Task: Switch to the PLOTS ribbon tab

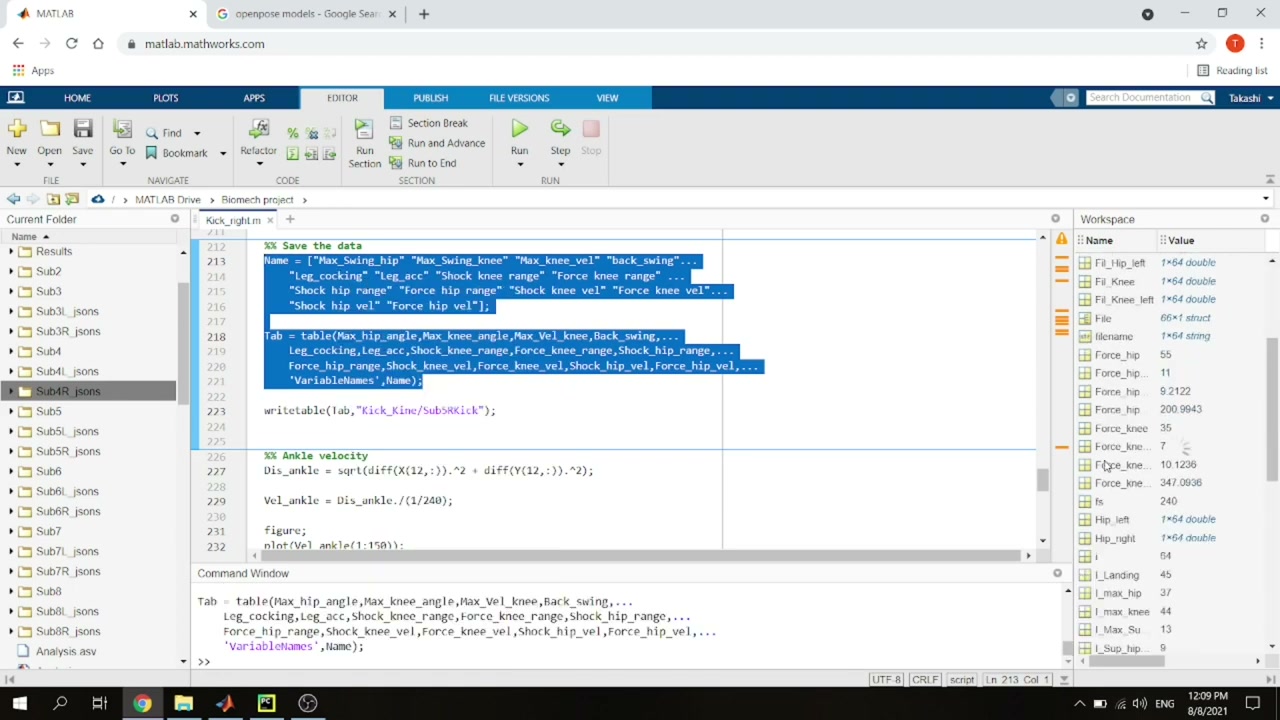Action: [x=166, y=98]
